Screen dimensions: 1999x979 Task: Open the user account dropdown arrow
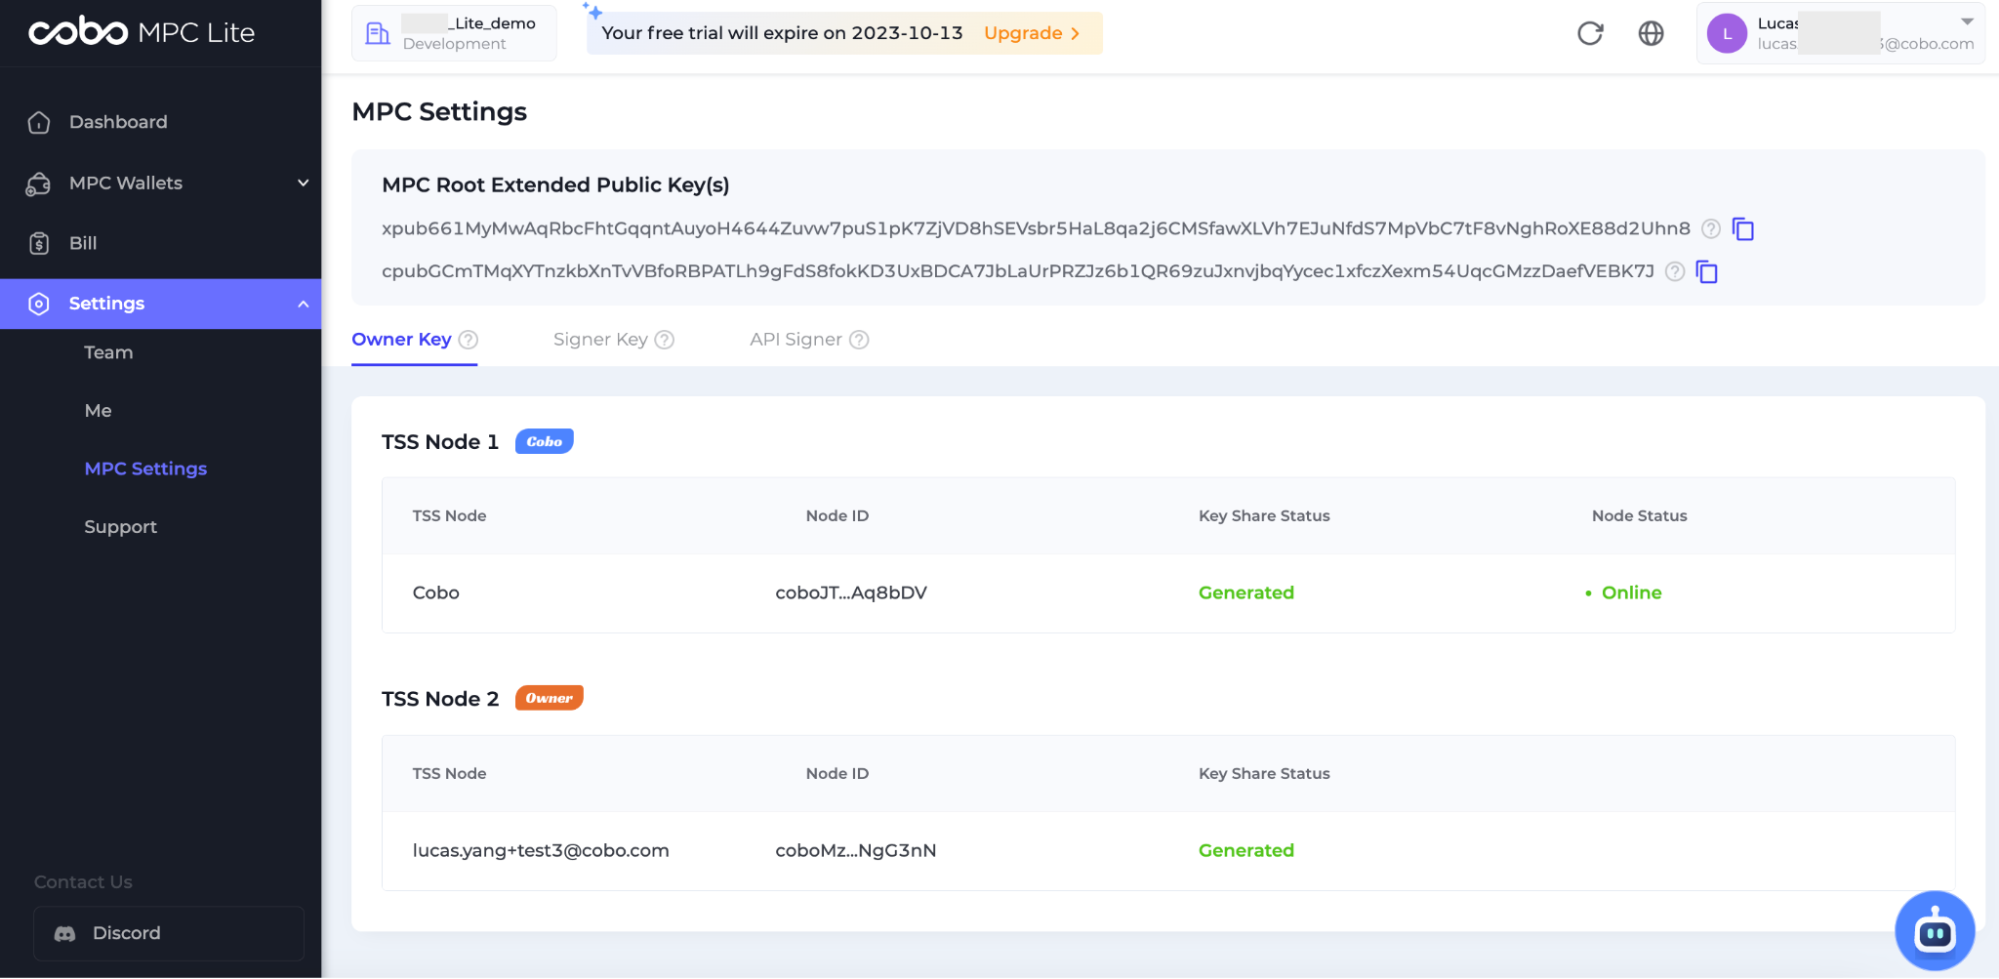coord(1967,22)
